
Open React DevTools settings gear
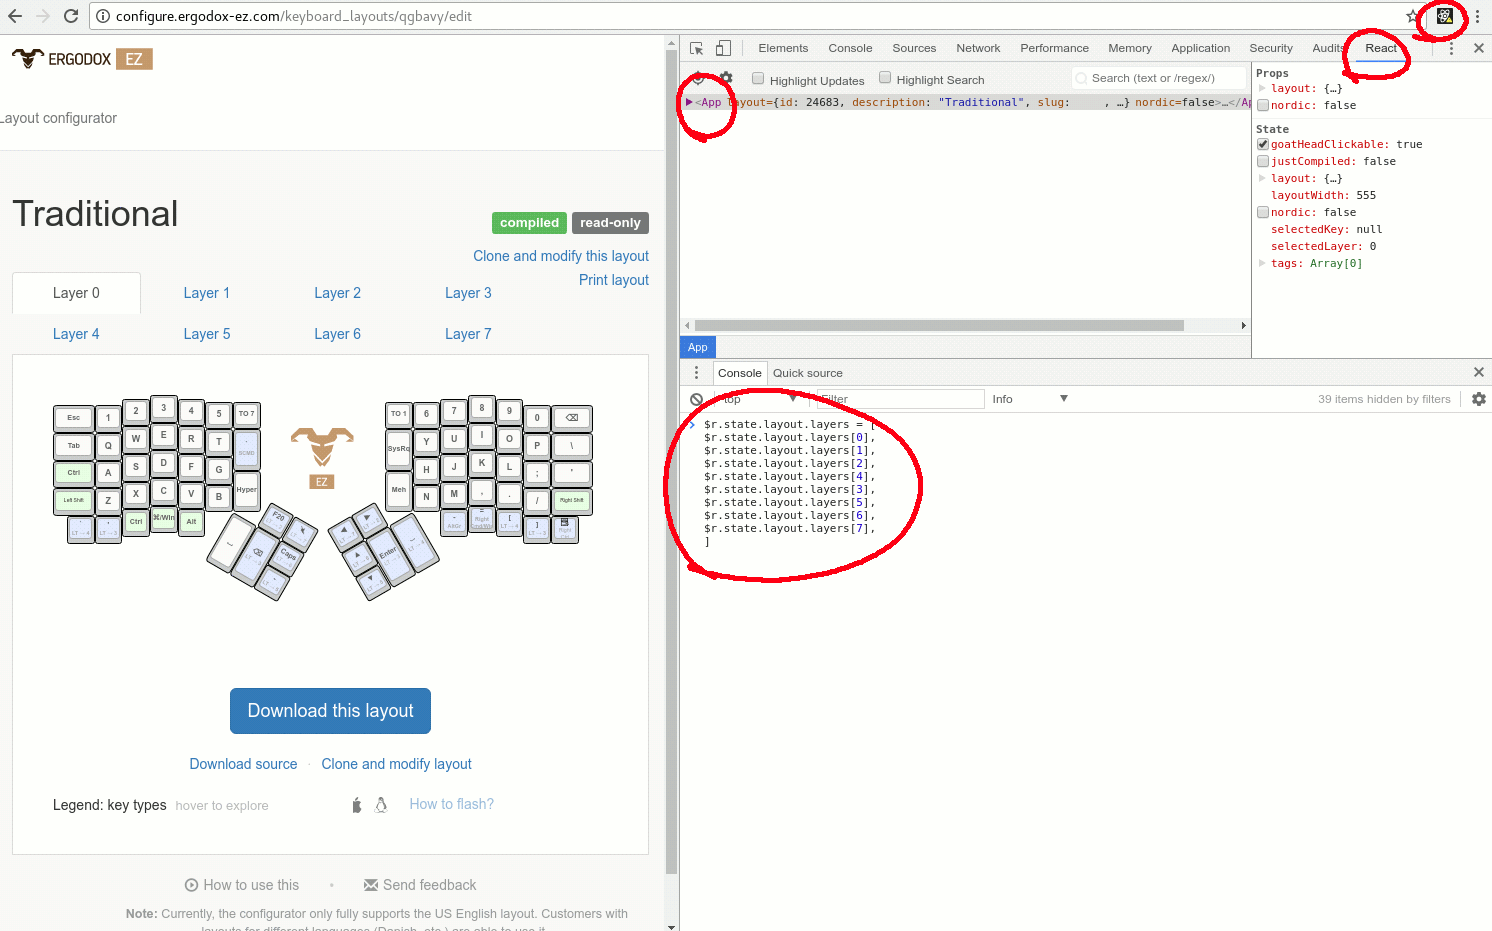pyautogui.click(x=726, y=78)
